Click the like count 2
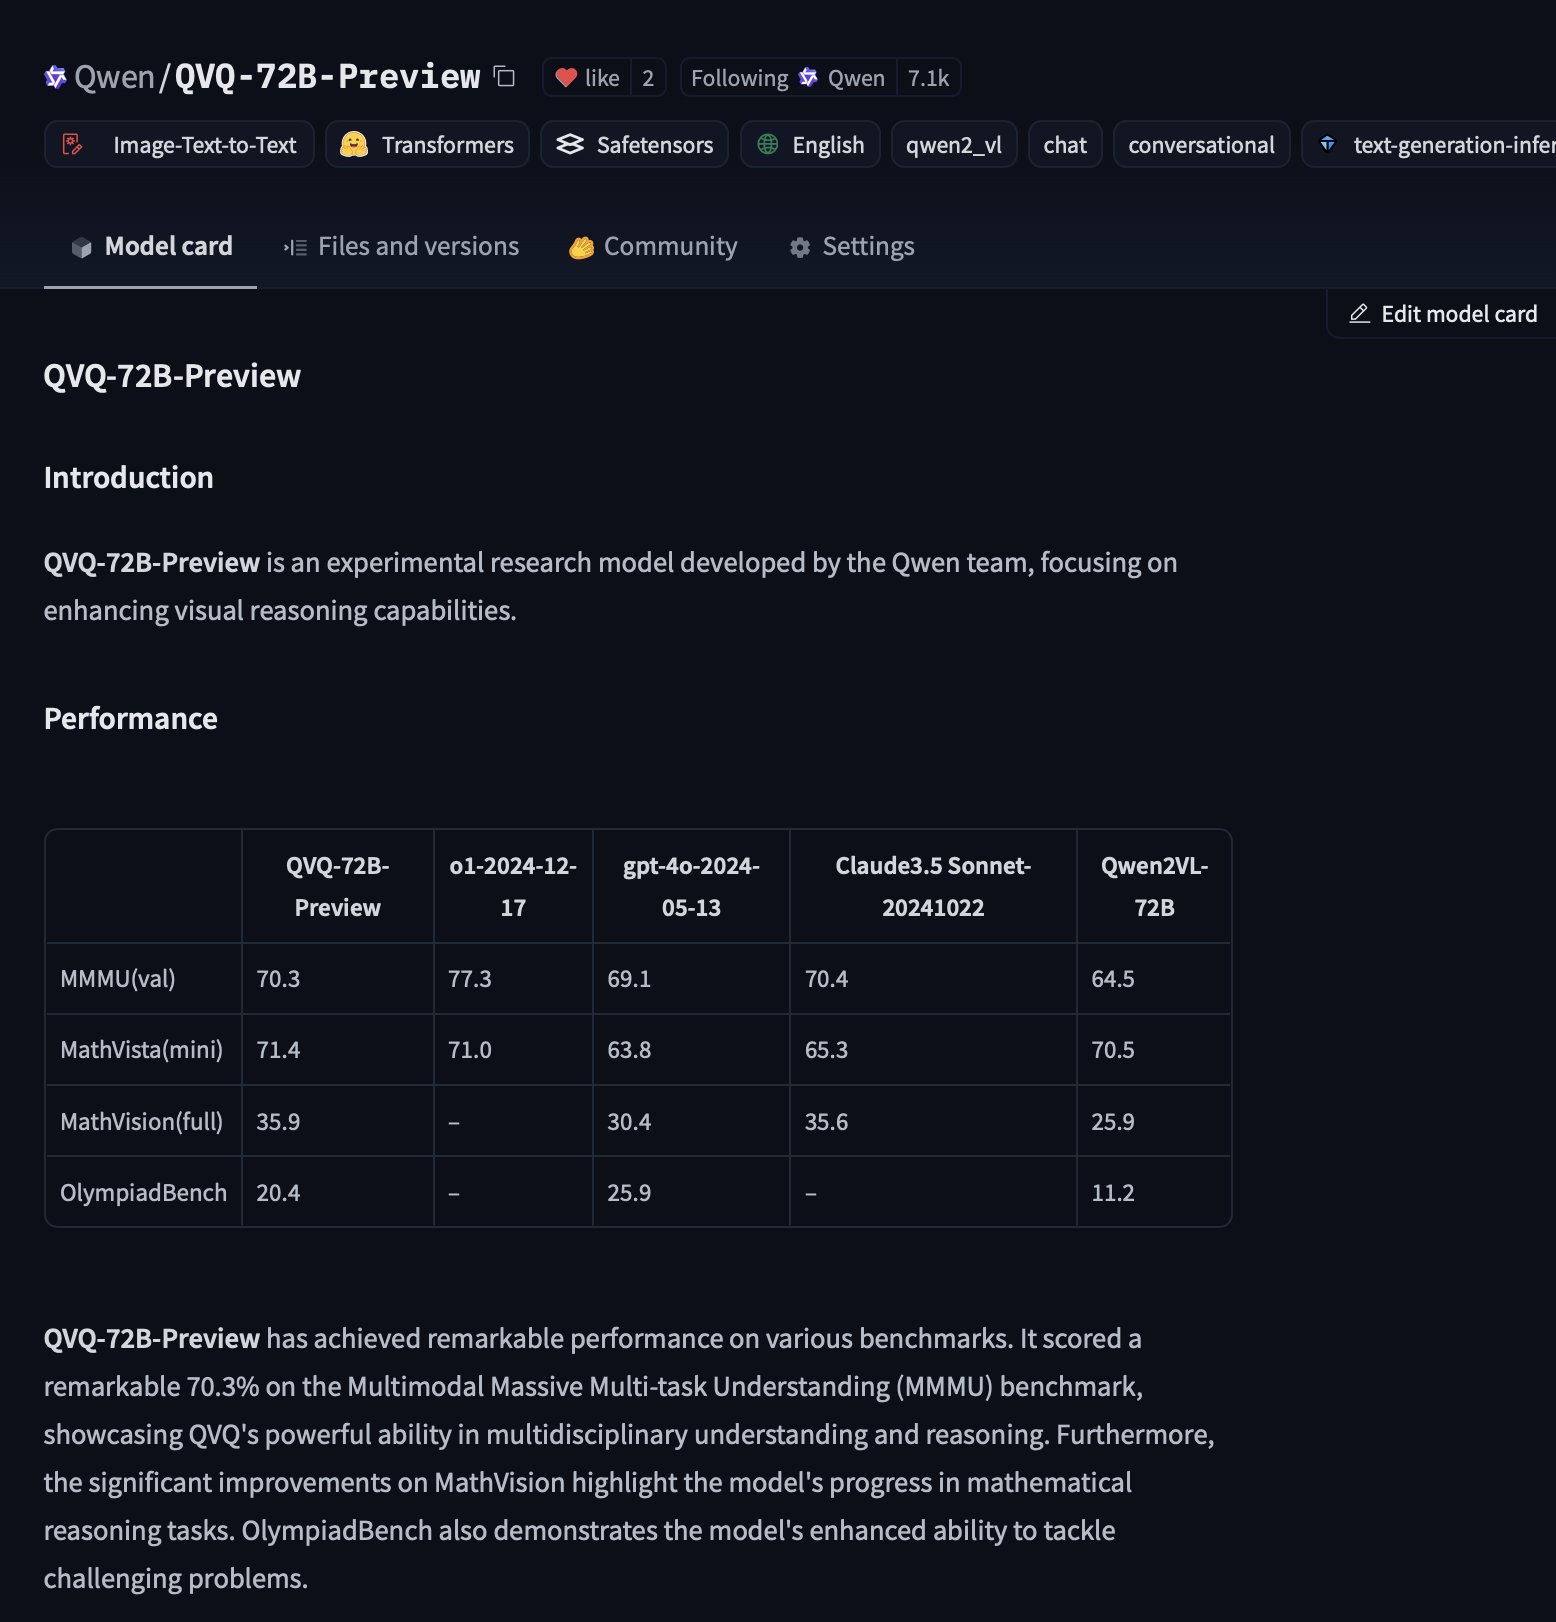Viewport: 1556px width, 1622px height. point(648,77)
